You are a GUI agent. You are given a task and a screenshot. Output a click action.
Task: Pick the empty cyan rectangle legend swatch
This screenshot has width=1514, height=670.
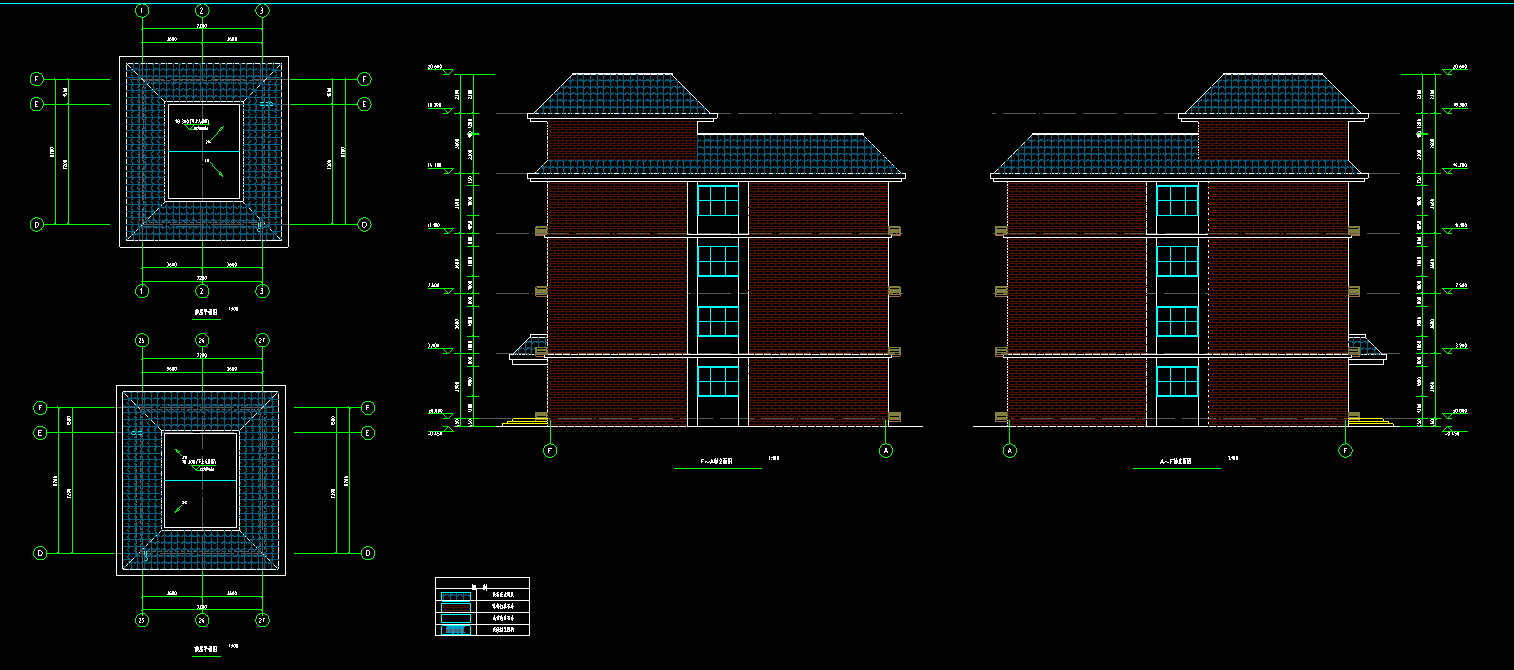tap(456, 618)
